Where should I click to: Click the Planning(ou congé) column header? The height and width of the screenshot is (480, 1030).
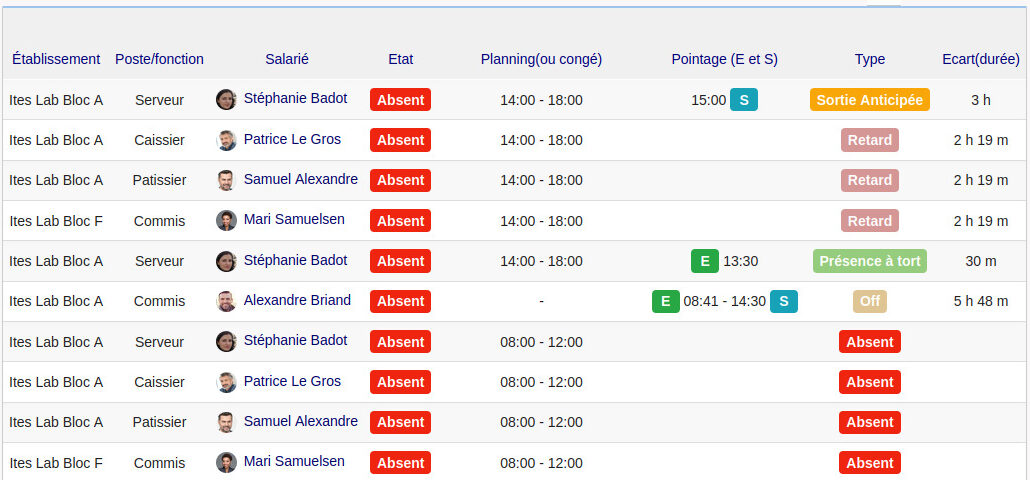tap(541, 59)
